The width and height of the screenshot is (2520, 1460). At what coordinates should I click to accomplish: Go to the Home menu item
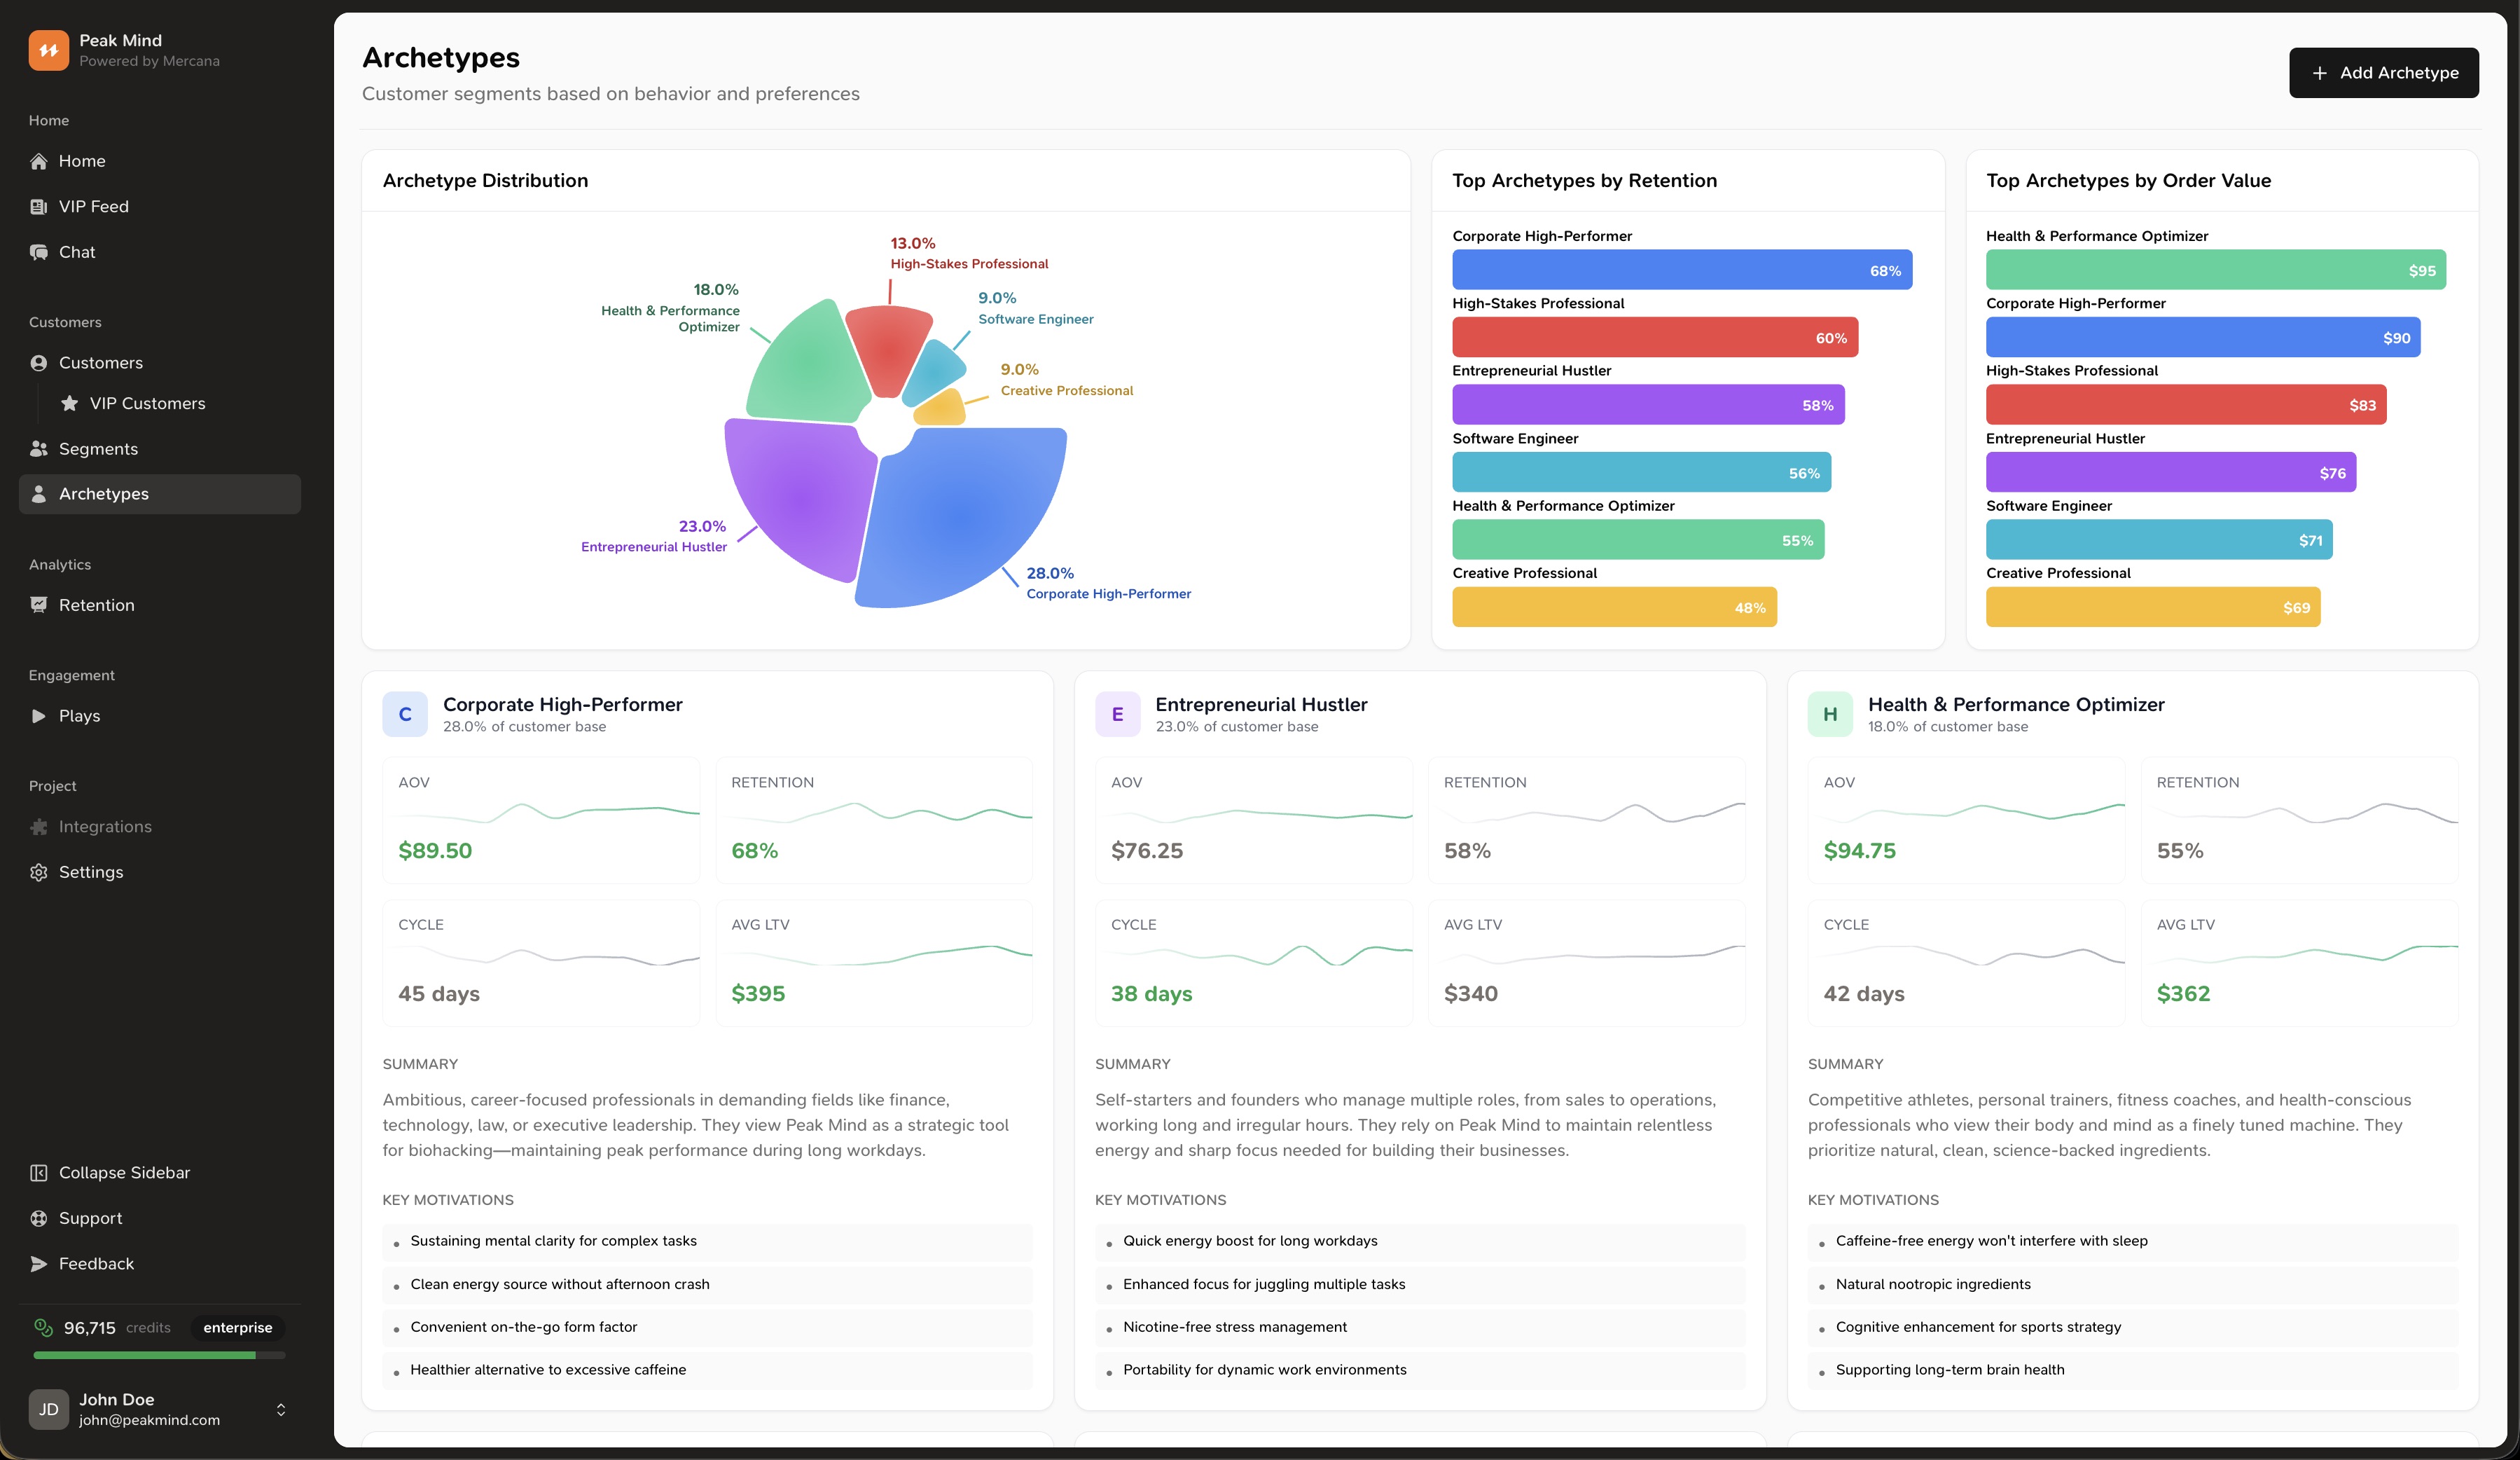point(82,161)
